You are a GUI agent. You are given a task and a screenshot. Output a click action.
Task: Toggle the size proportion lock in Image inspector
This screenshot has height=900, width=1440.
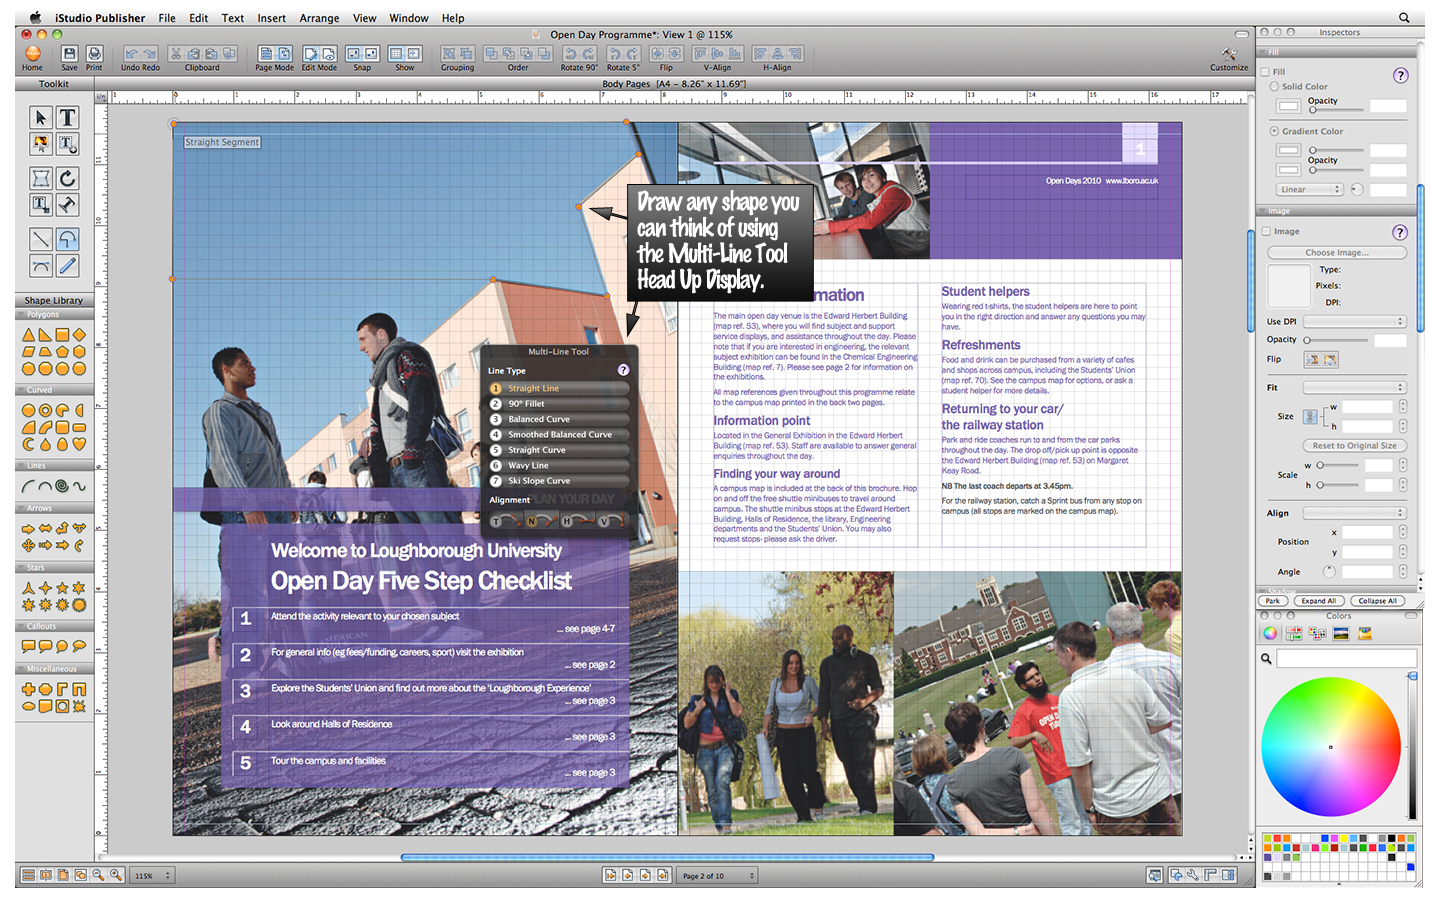(x=1310, y=416)
